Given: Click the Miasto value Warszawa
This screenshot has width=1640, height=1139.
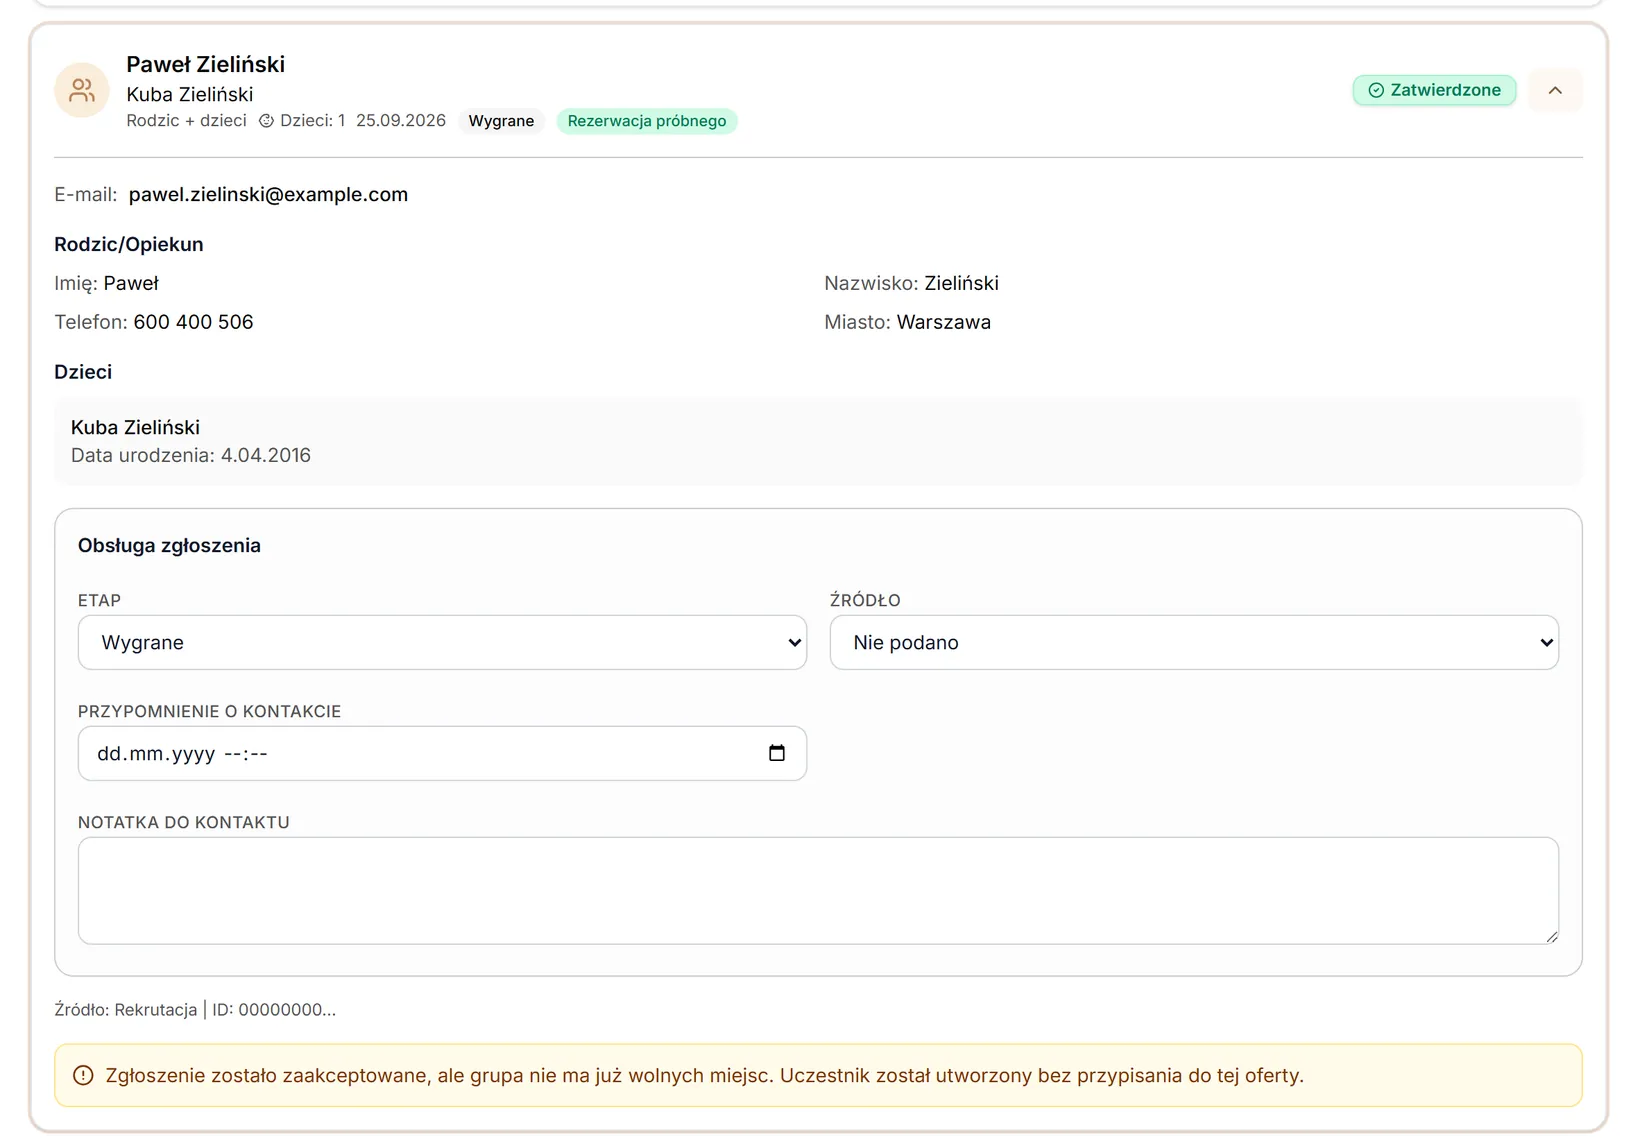Looking at the screenshot, I should point(944,322).
